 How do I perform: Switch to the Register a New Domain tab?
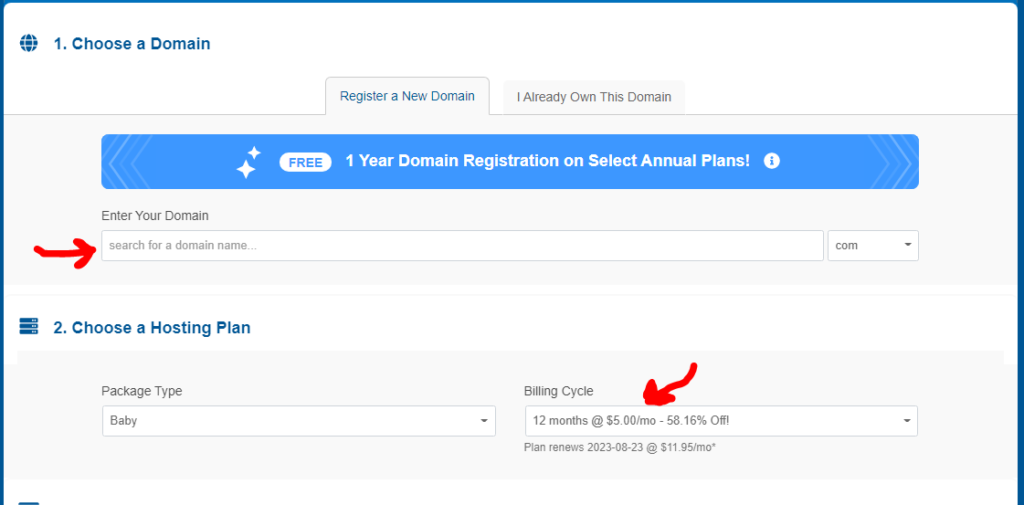pos(407,96)
